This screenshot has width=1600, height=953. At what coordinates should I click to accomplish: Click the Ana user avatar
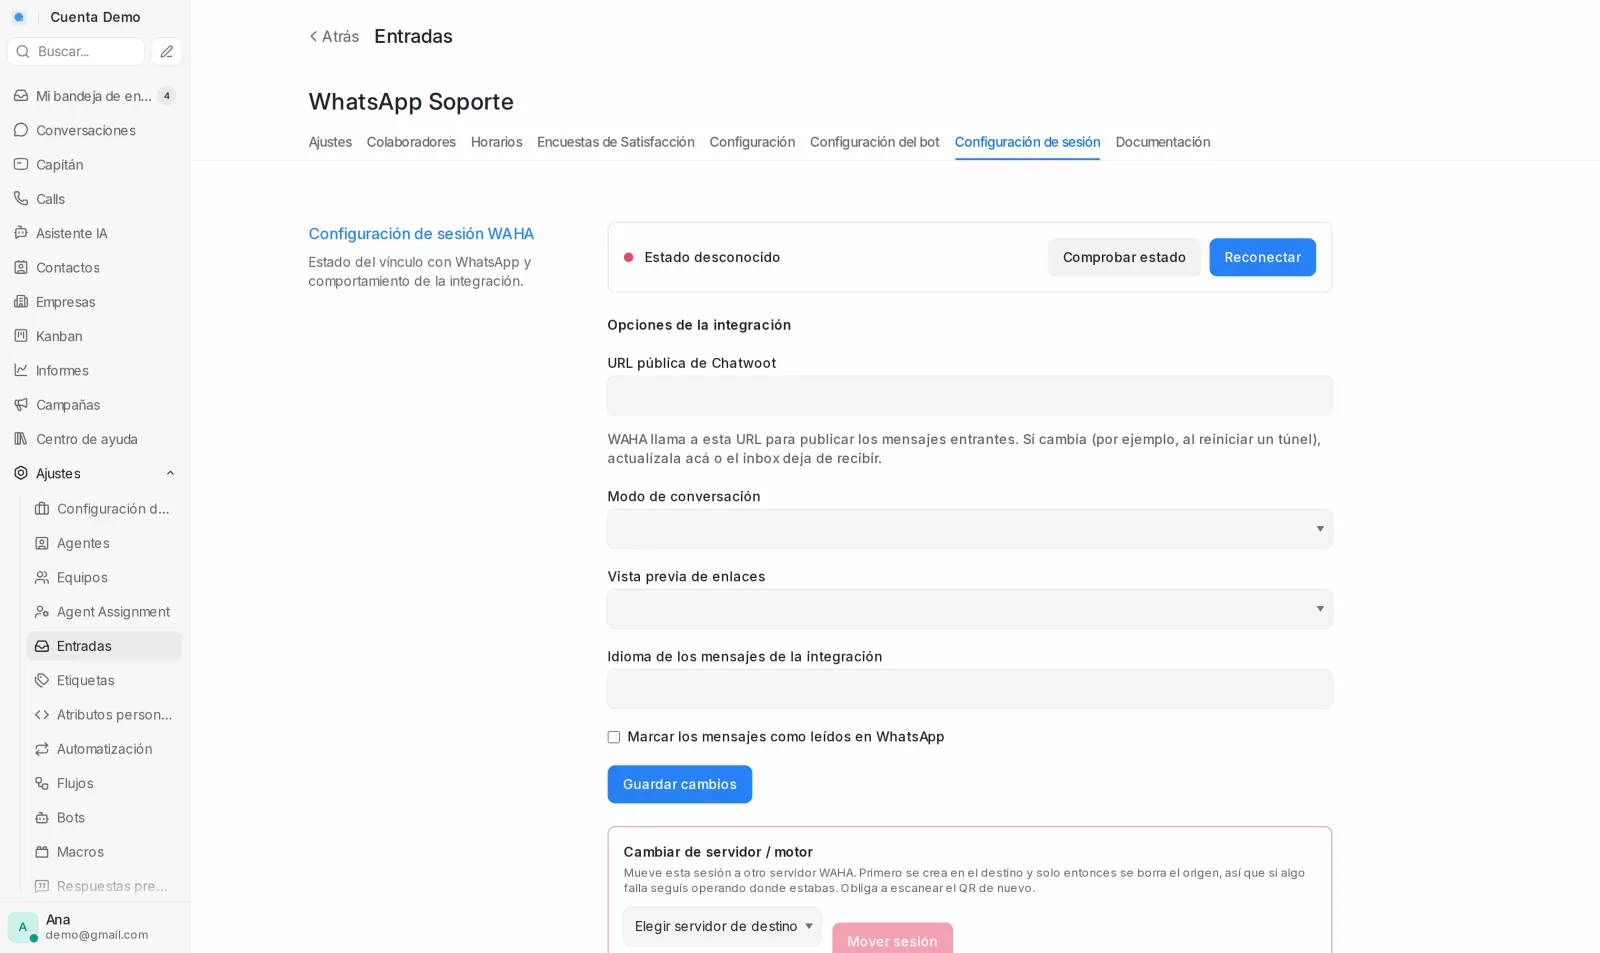pyautogui.click(x=23, y=927)
